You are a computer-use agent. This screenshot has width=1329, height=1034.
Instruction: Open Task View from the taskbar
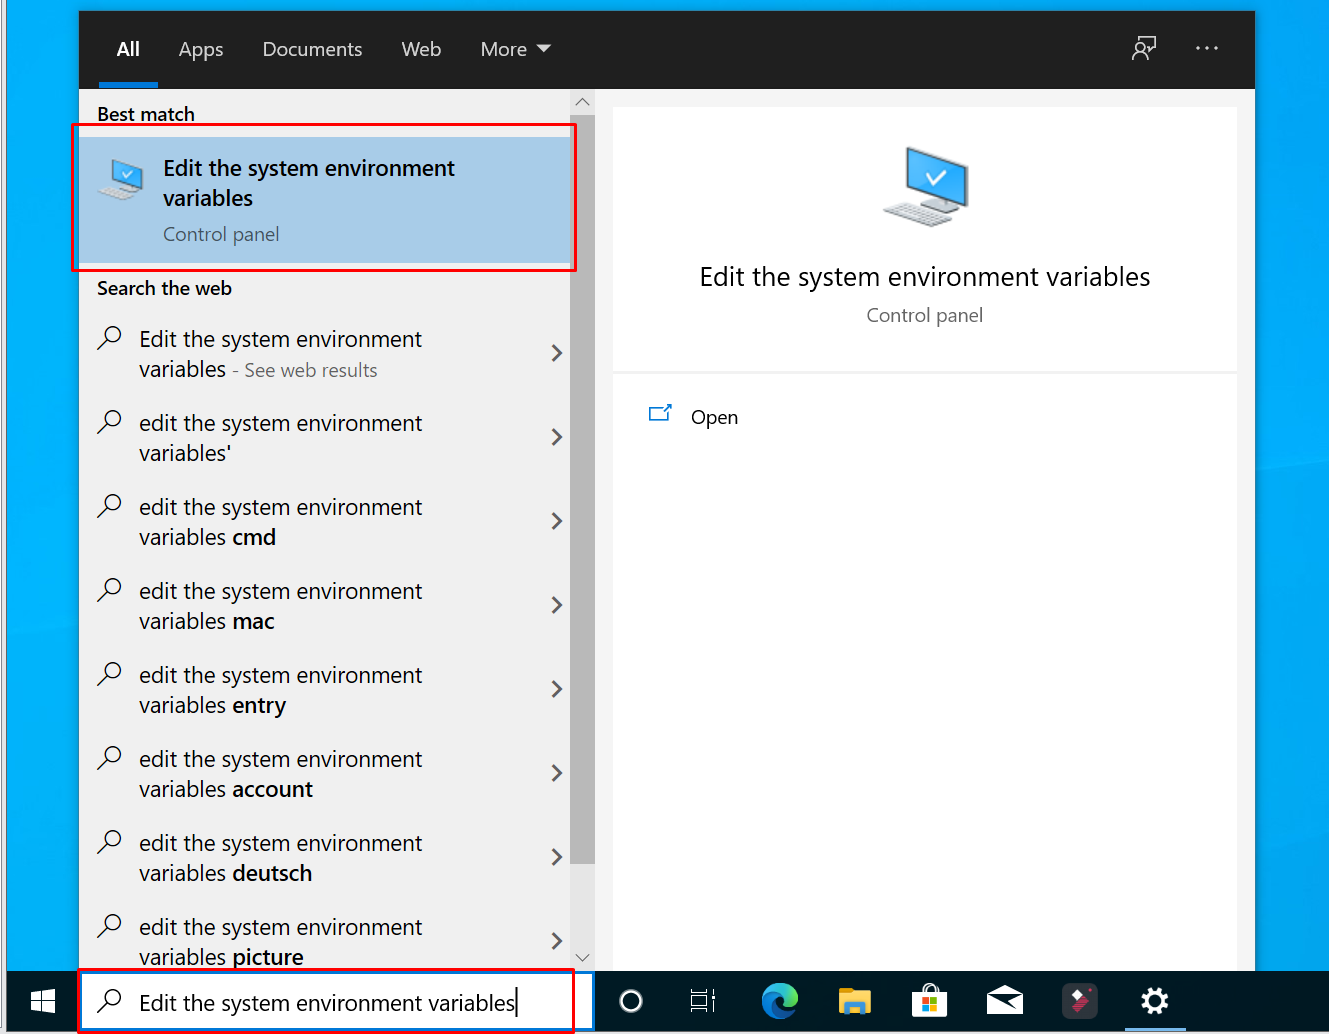(703, 1001)
